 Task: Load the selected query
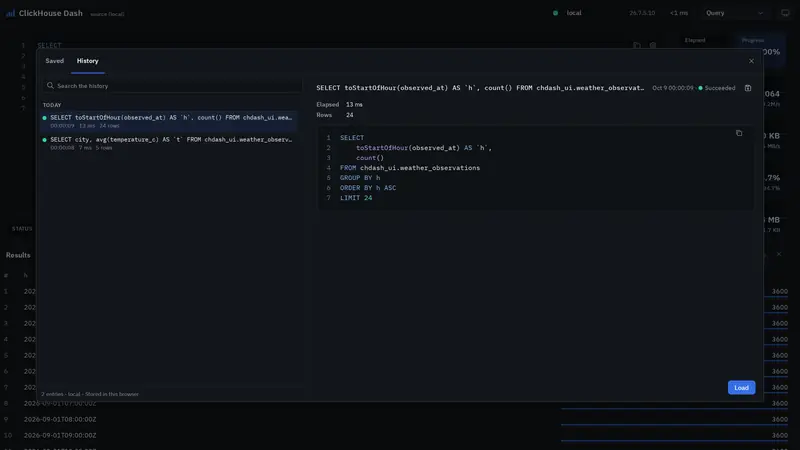[x=741, y=388]
